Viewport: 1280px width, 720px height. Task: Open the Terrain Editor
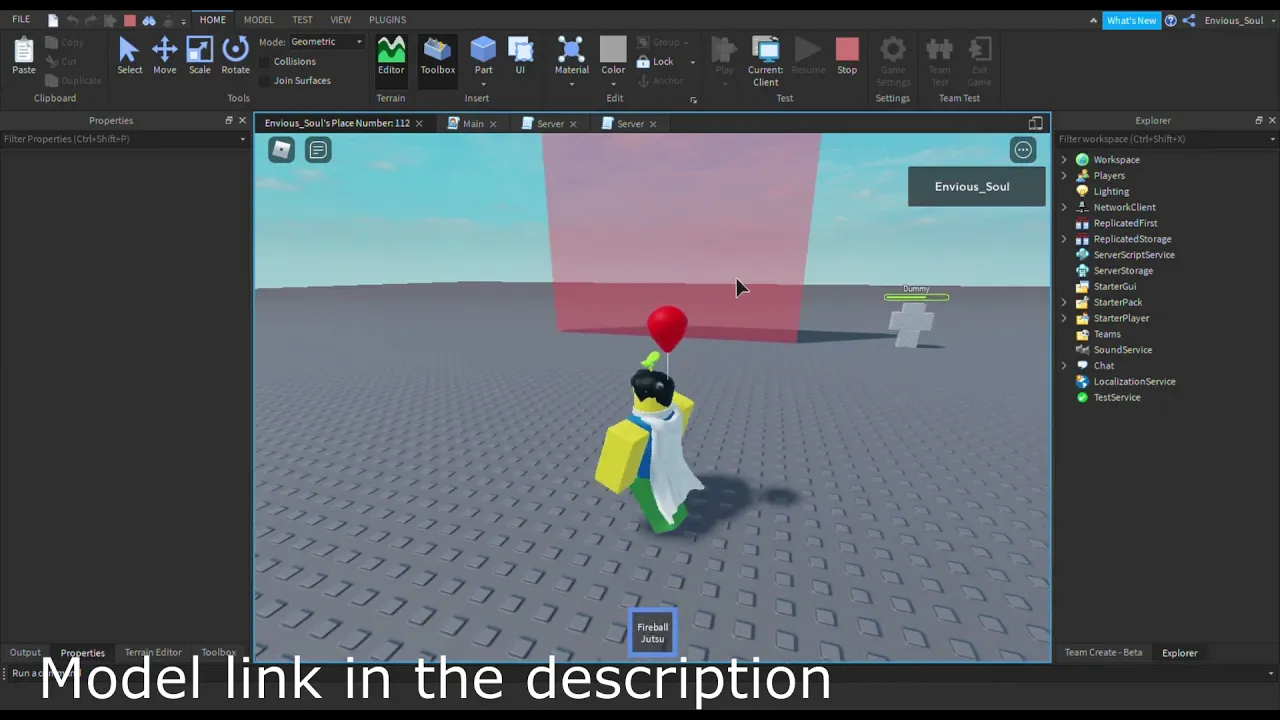[391, 55]
